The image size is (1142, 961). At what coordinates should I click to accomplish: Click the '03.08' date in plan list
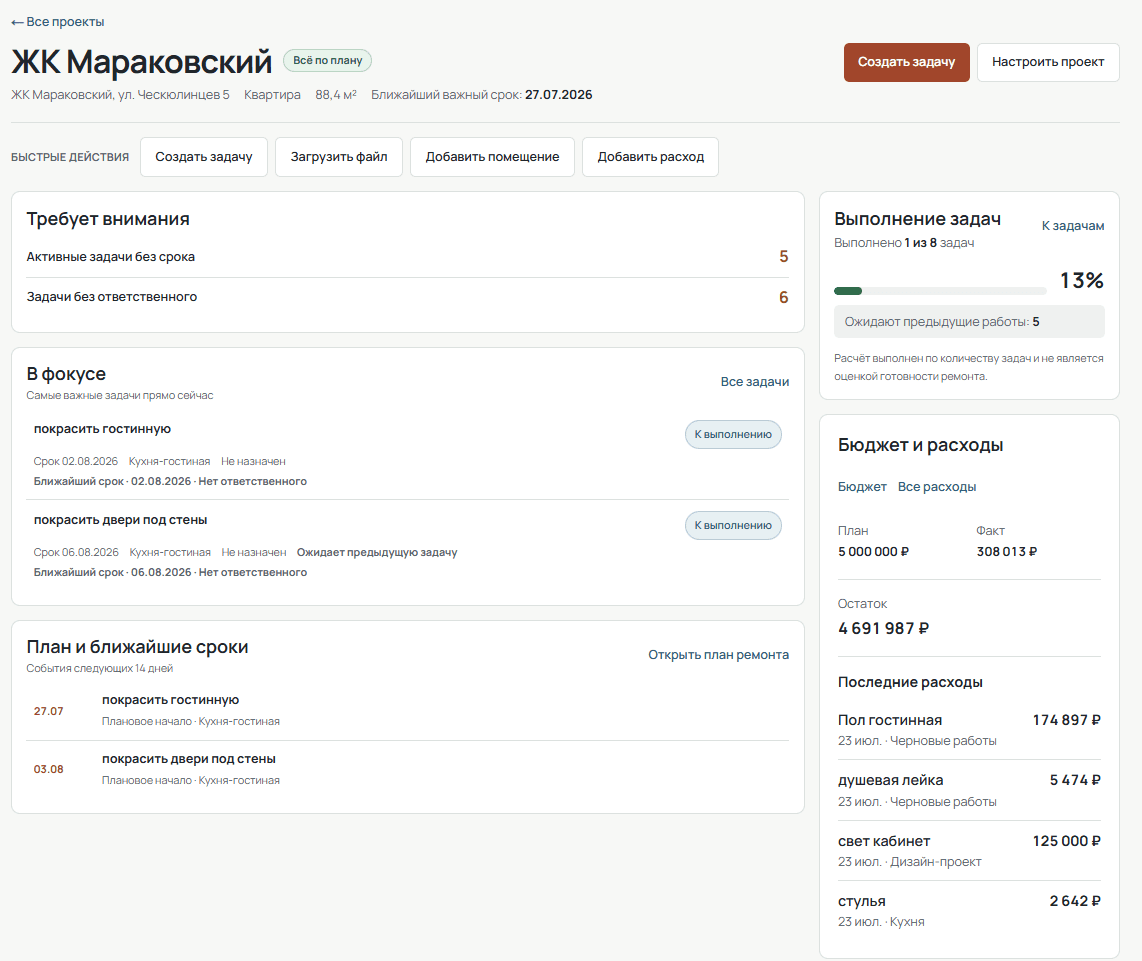click(x=48, y=769)
